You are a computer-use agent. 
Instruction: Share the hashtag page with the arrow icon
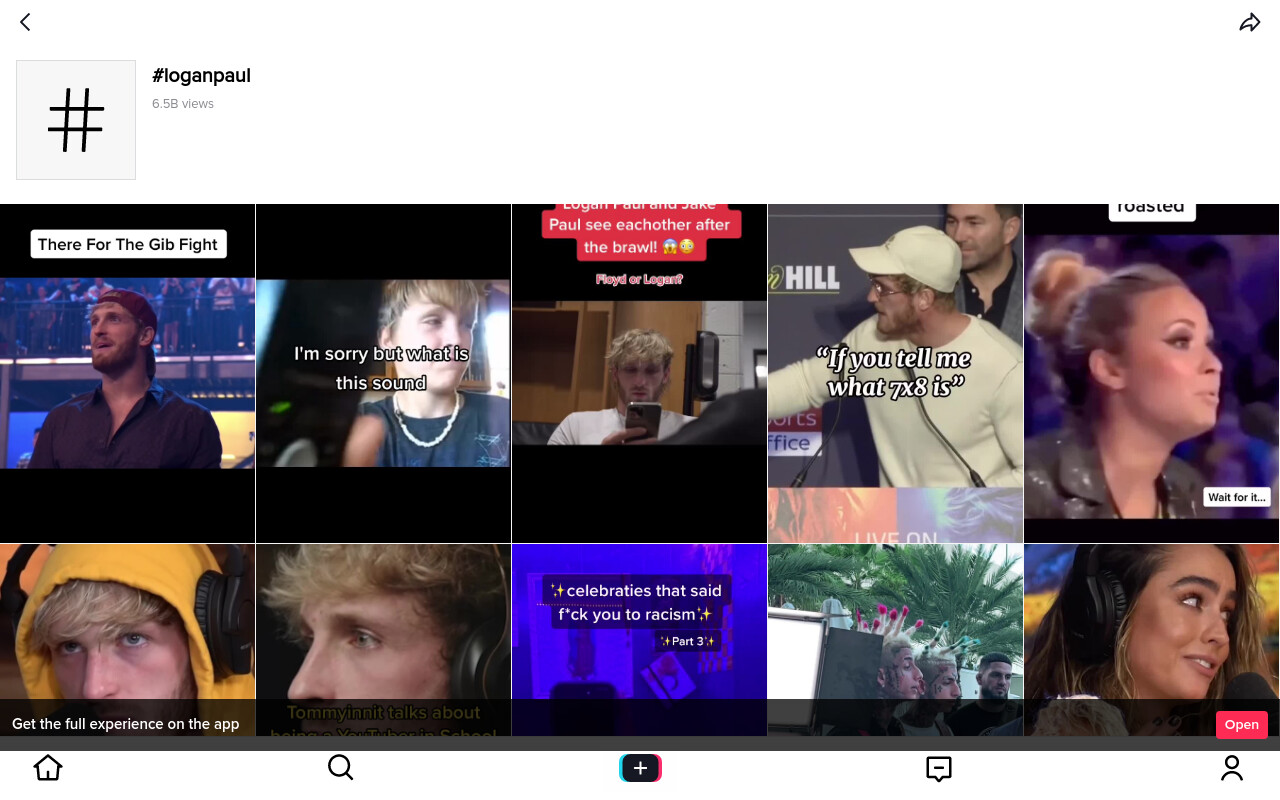click(1250, 22)
